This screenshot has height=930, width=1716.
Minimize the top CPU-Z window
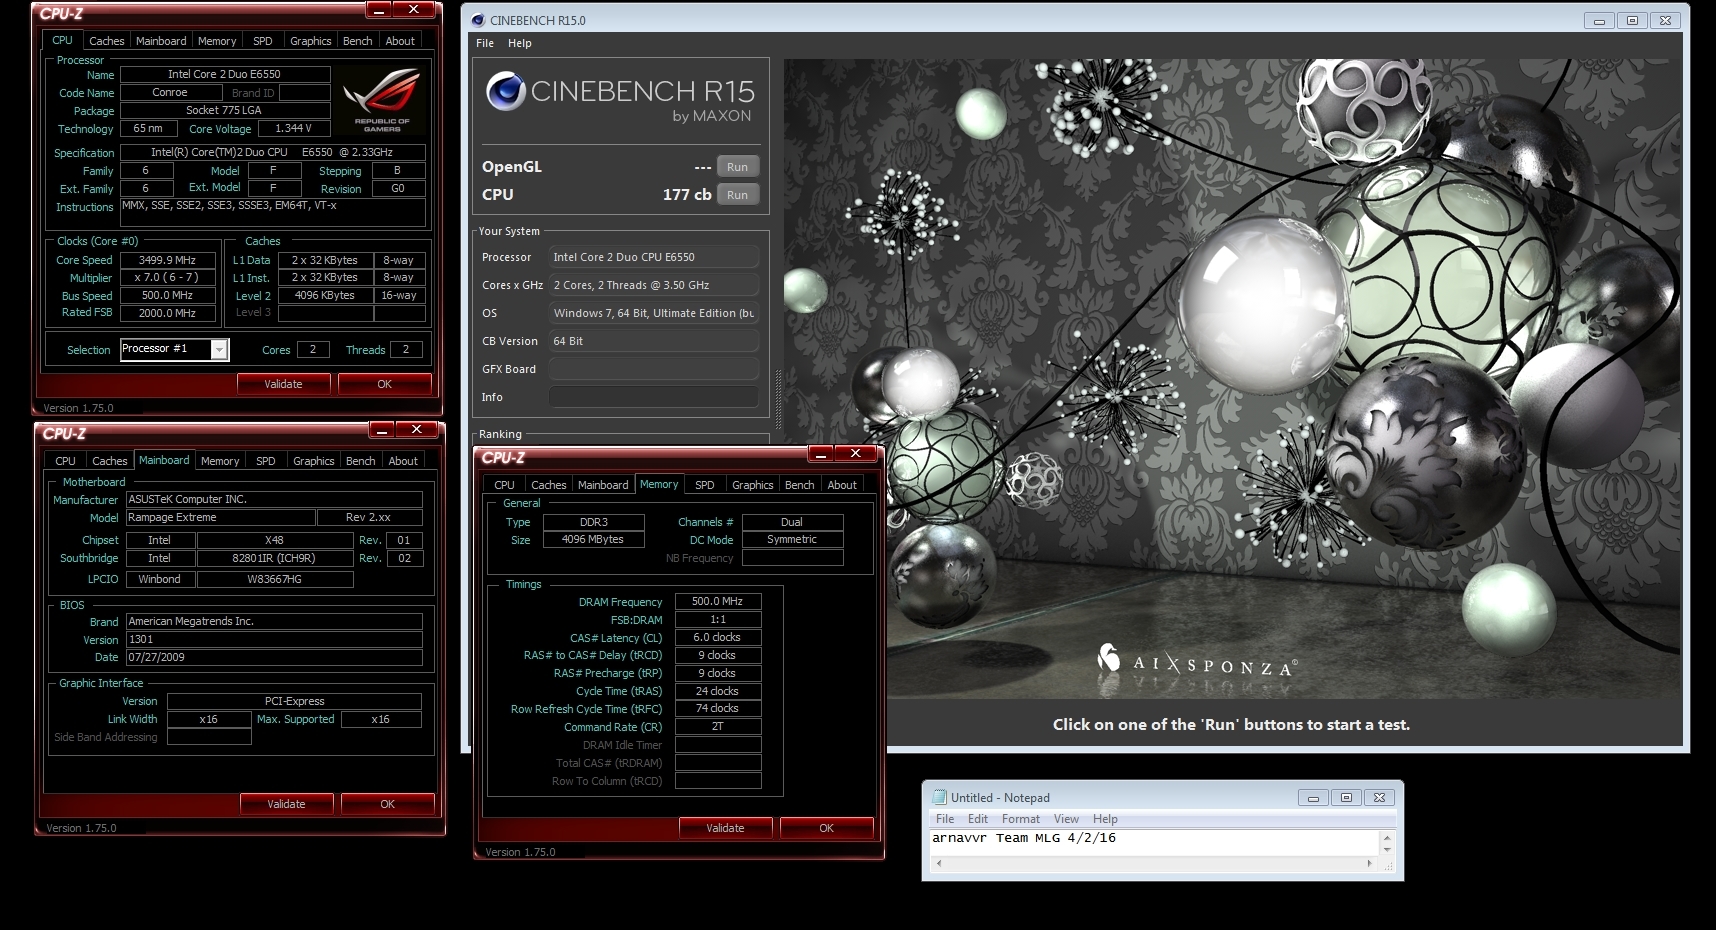(379, 10)
